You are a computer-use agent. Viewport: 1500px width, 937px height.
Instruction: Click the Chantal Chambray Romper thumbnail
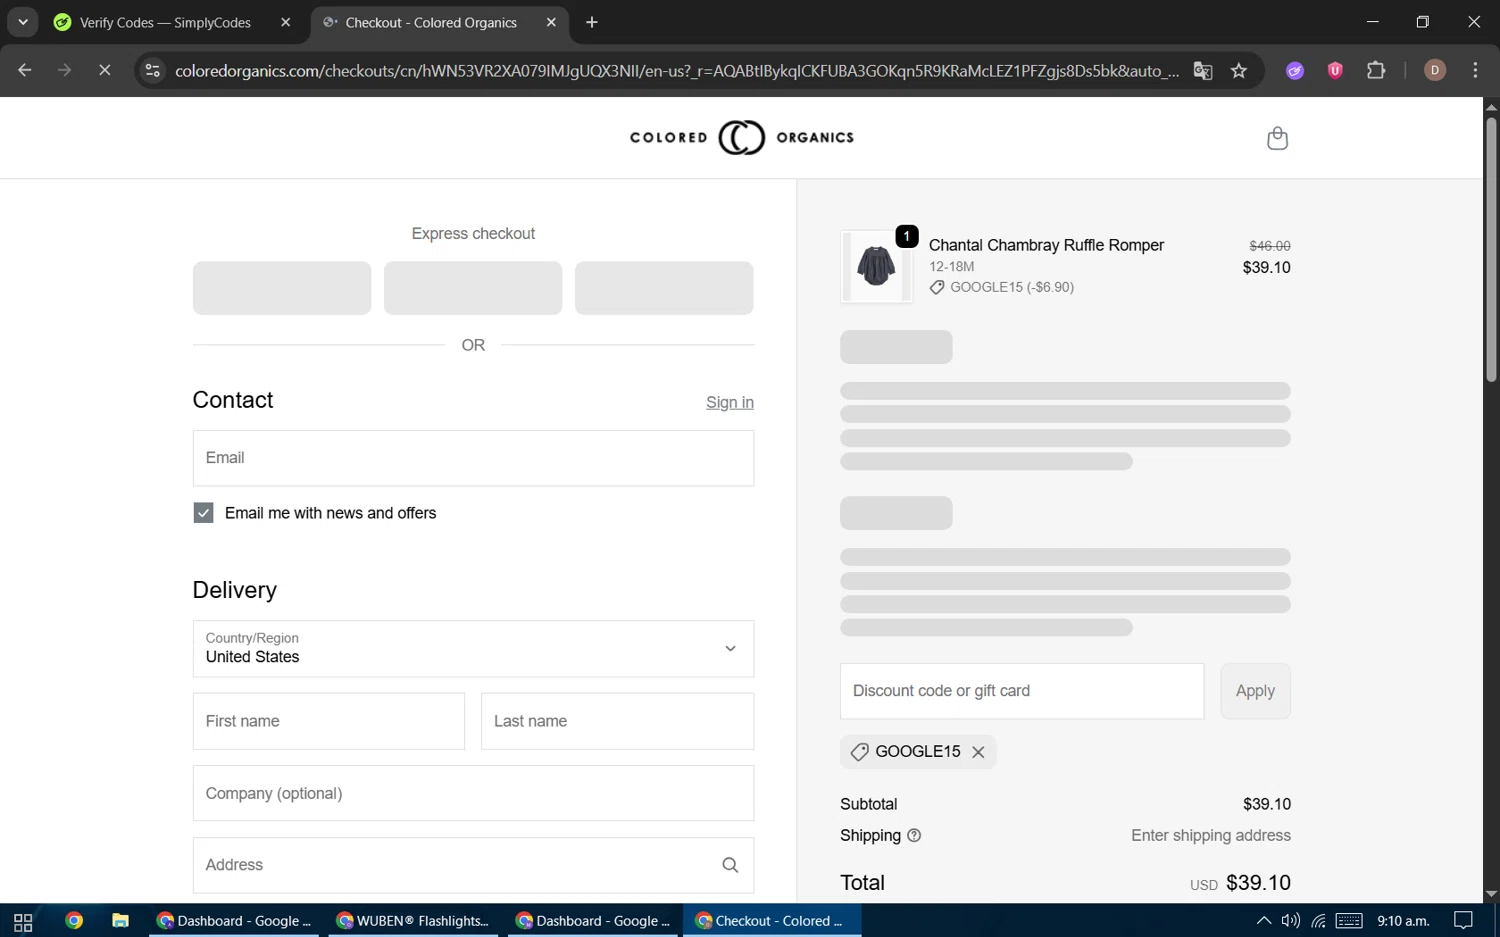pyautogui.click(x=876, y=266)
